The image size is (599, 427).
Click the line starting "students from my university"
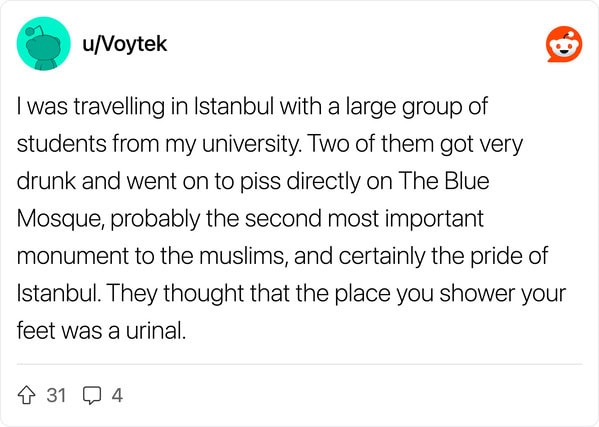coord(270,144)
